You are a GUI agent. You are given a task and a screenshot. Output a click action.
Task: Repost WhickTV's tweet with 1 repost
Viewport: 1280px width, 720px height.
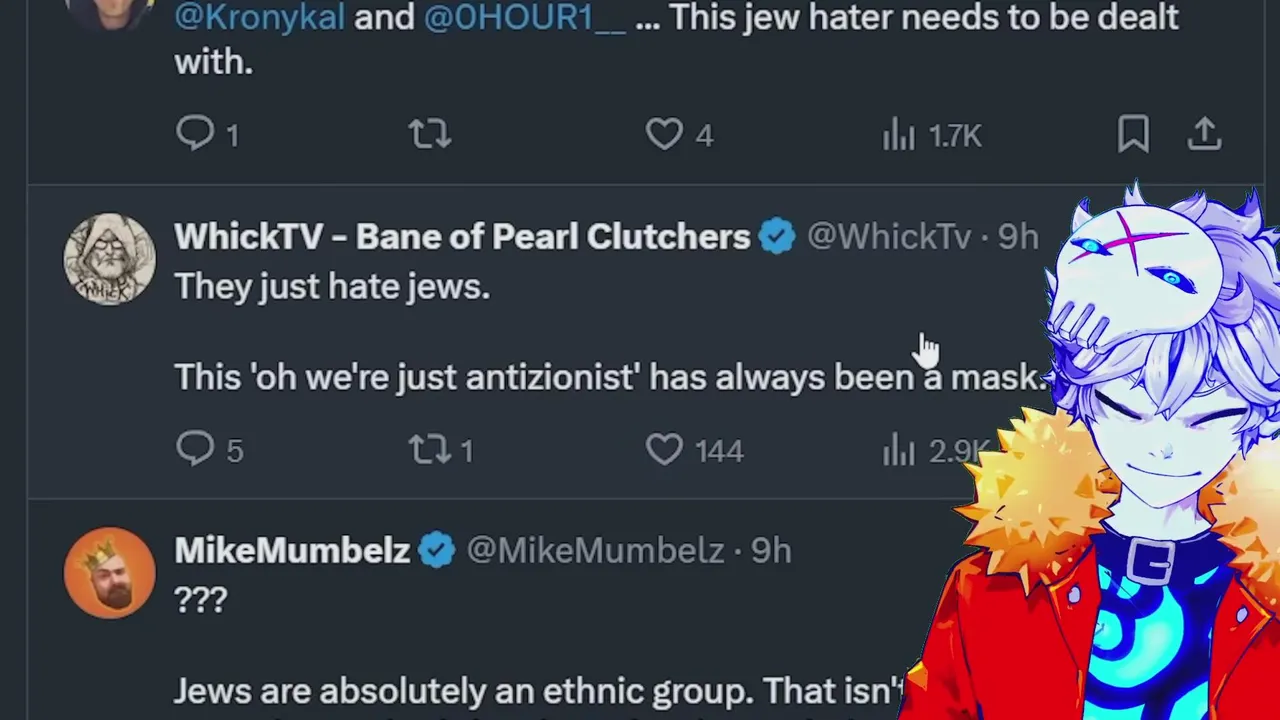click(x=430, y=449)
